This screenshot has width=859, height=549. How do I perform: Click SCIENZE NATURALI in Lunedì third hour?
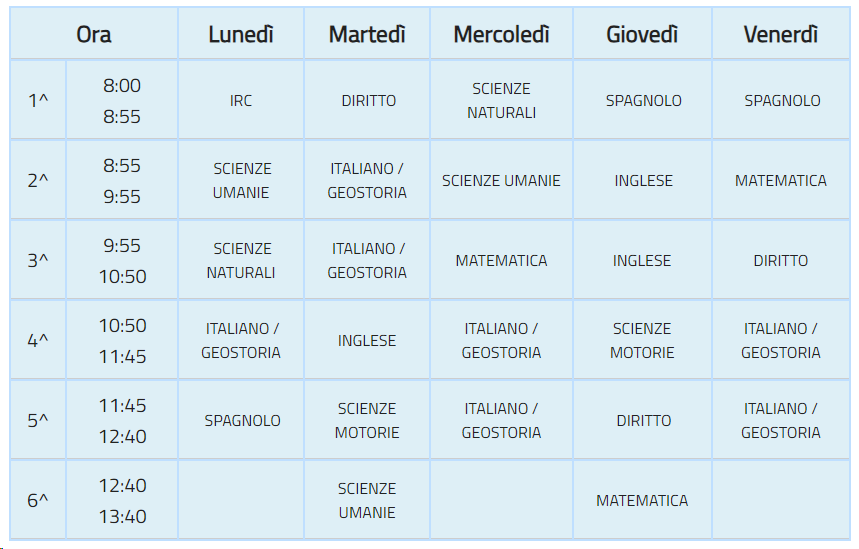tap(240, 260)
